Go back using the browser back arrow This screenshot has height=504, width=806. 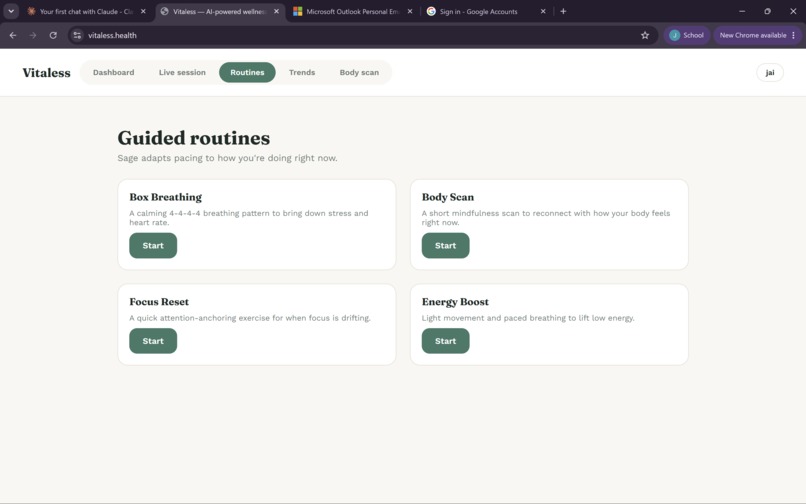tap(13, 35)
